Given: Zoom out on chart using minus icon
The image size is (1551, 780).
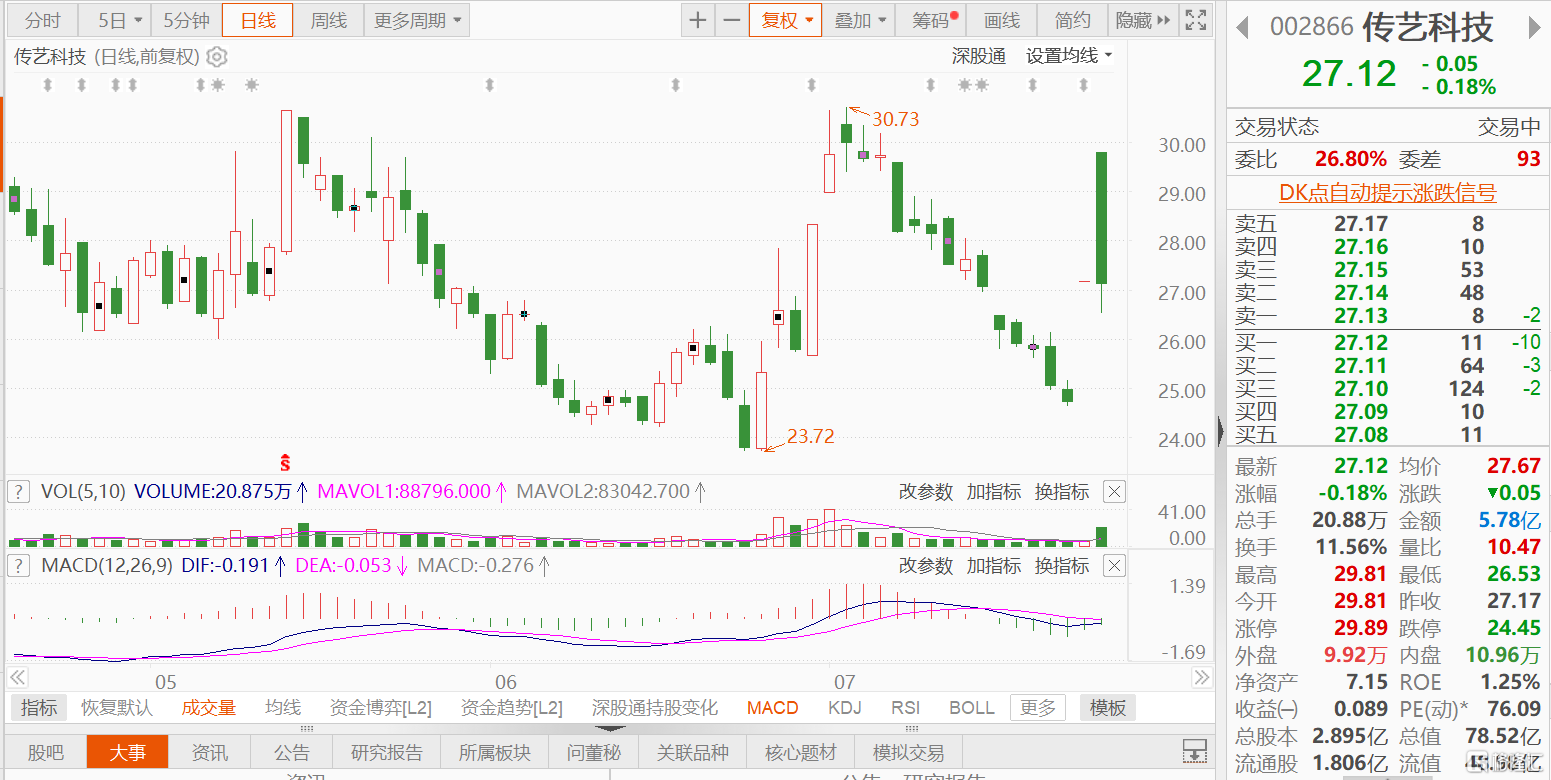Looking at the screenshot, I should pos(733,19).
